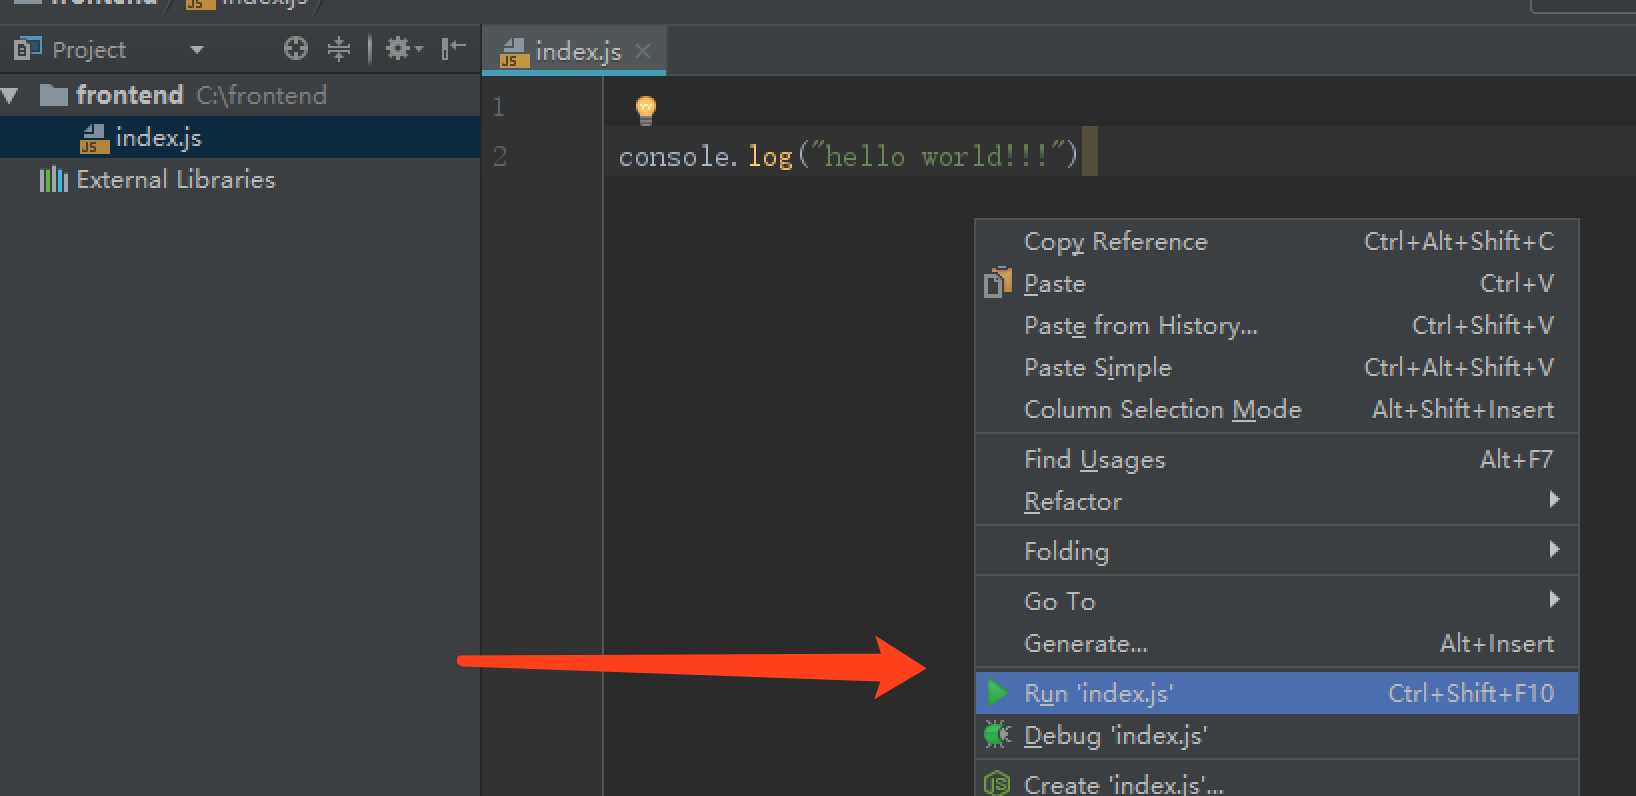Image resolution: width=1636 pixels, height=796 pixels.
Task: Choose Copy Reference from context menu
Action: [1277, 242]
